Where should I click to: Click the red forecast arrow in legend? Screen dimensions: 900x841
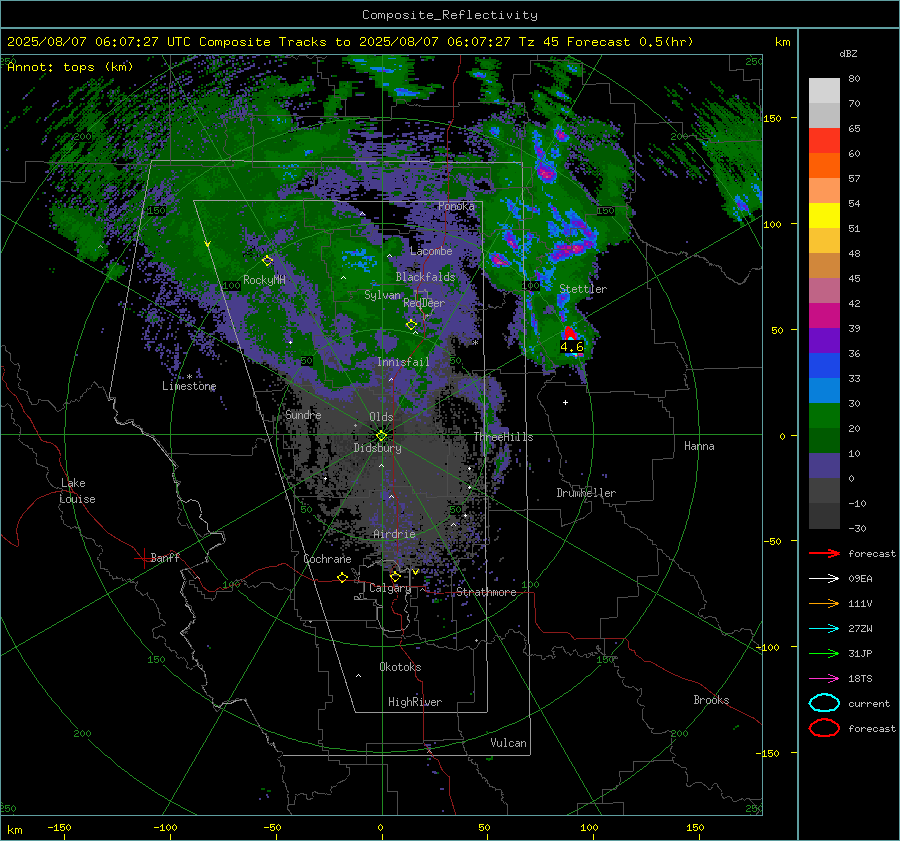tap(824, 553)
